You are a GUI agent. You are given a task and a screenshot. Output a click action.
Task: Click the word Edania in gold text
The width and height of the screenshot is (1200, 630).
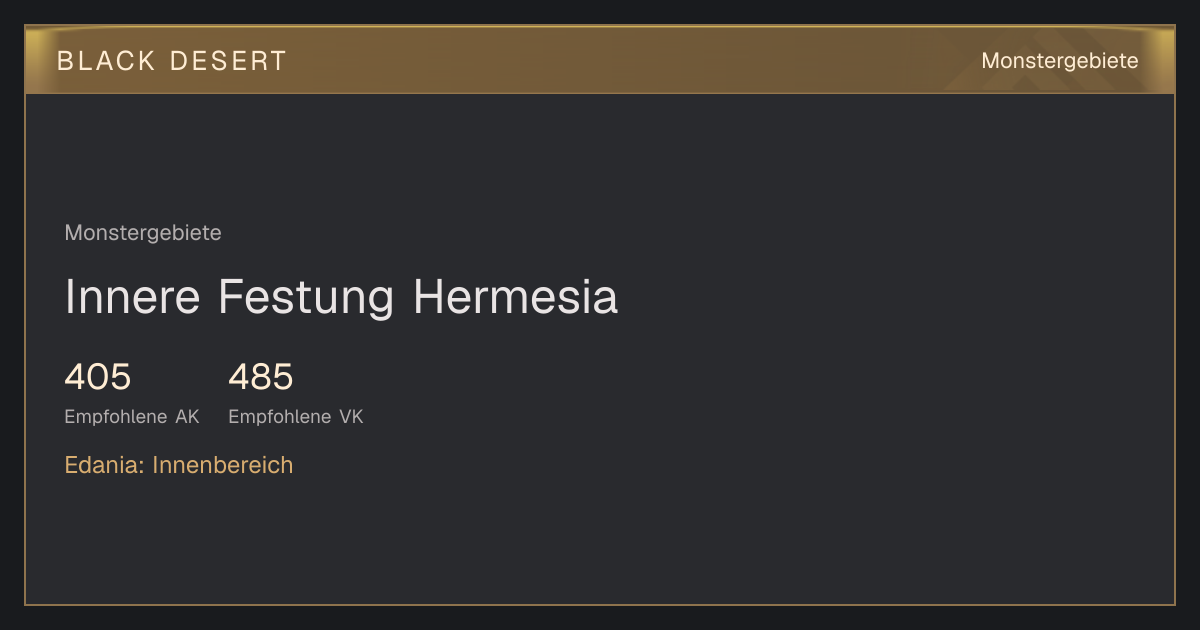tap(104, 465)
